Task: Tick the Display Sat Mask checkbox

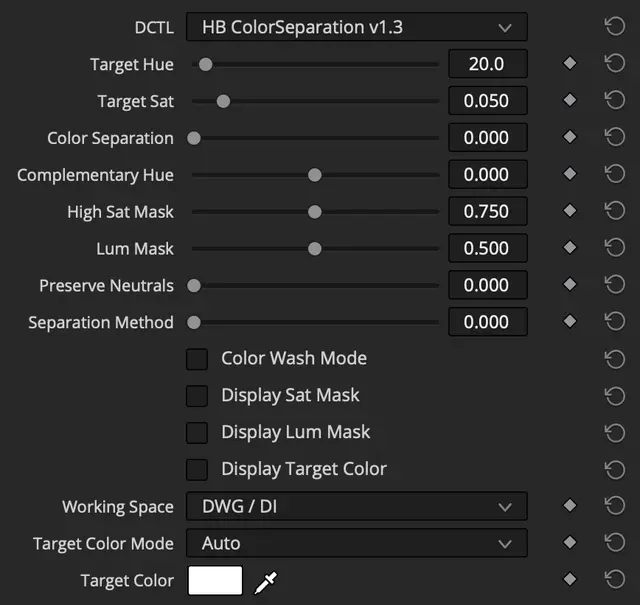Action: tap(197, 396)
